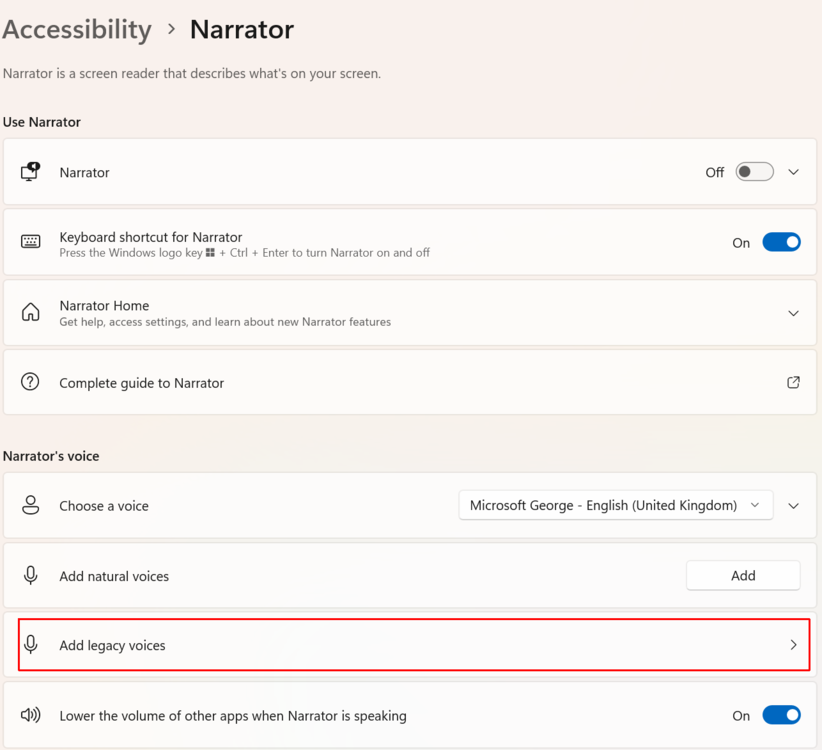Disable the keyboard shortcut for Narrator toggle
Screen dimensions: 822x750
(x=781, y=242)
